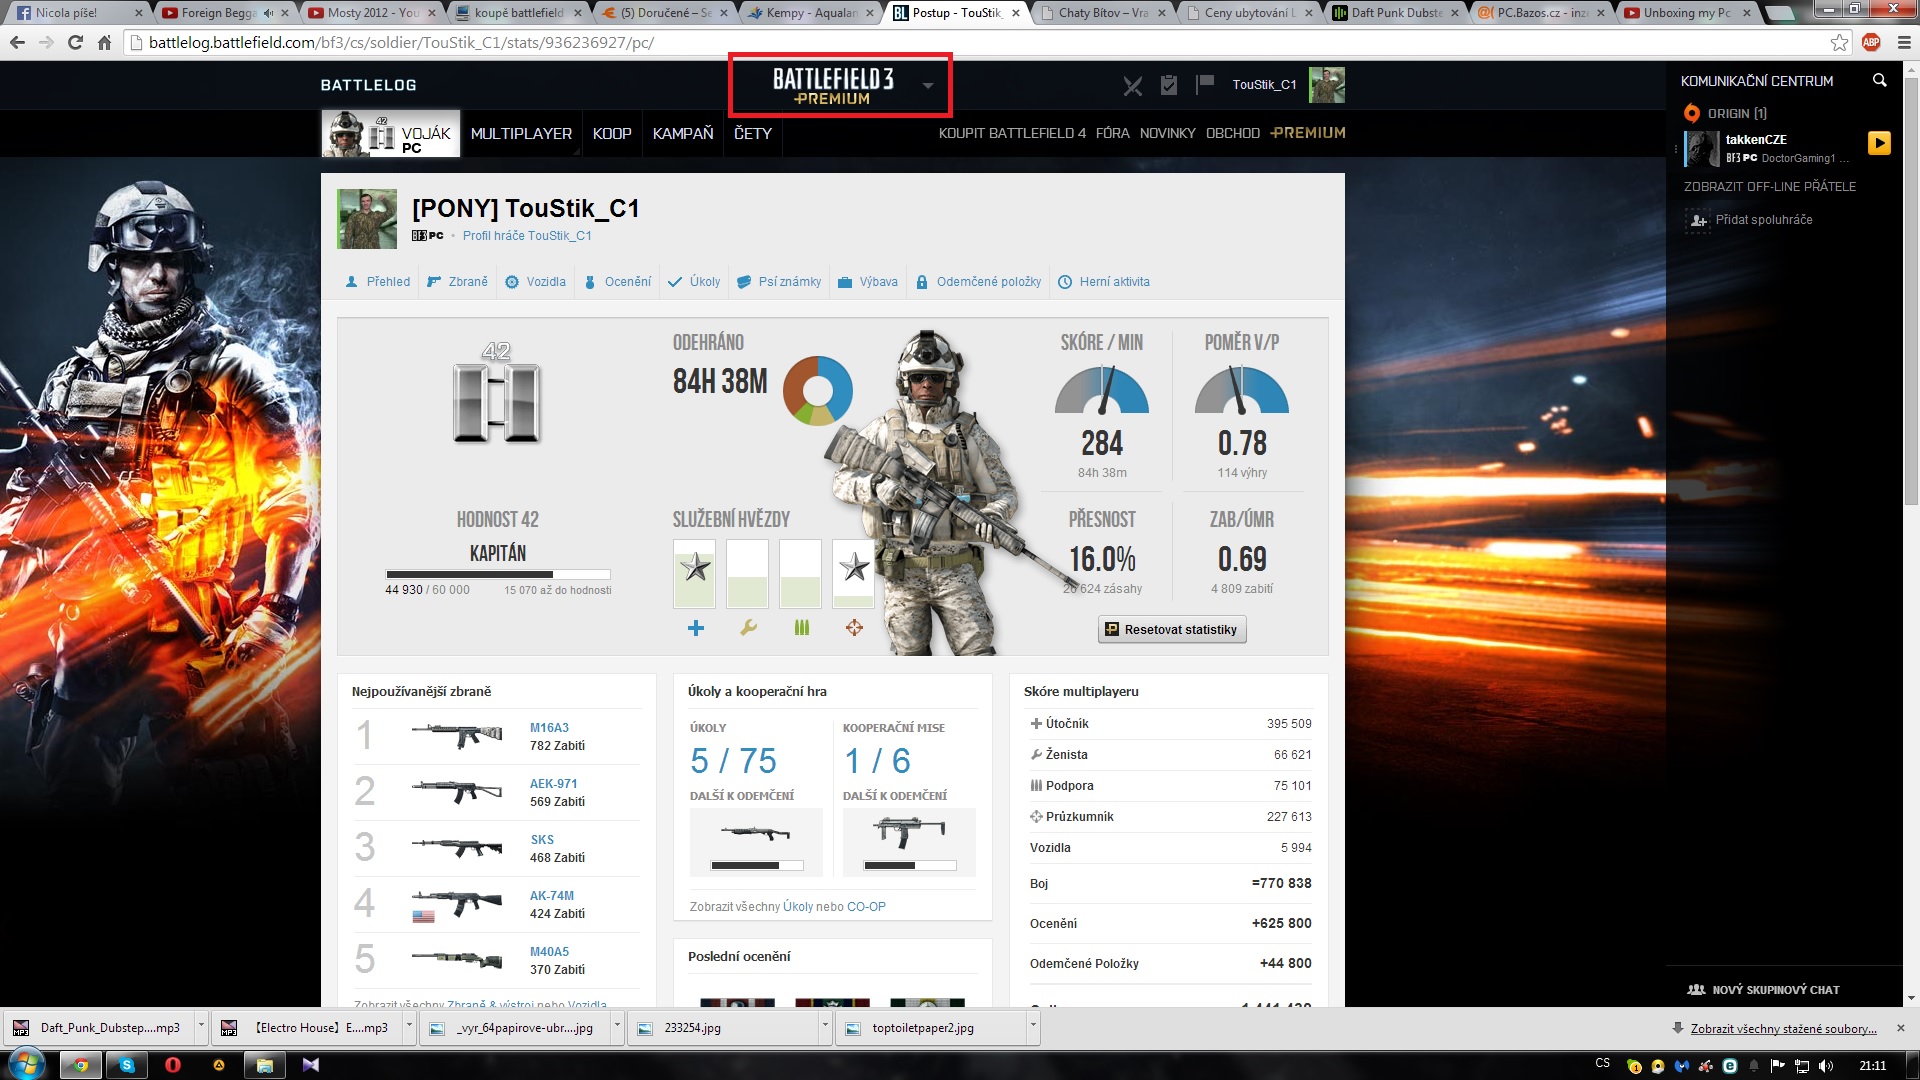
Task: Open dropdown arrow for 233254.jpg download
Action: pos(825,1027)
